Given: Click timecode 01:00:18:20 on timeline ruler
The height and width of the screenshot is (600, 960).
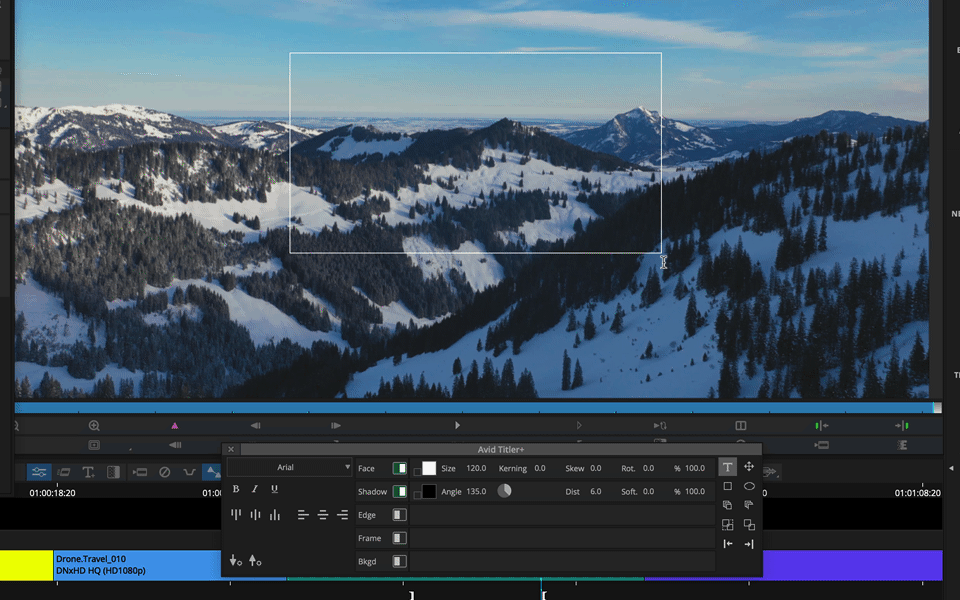Looking at the screenshot, I should point(53,493).
